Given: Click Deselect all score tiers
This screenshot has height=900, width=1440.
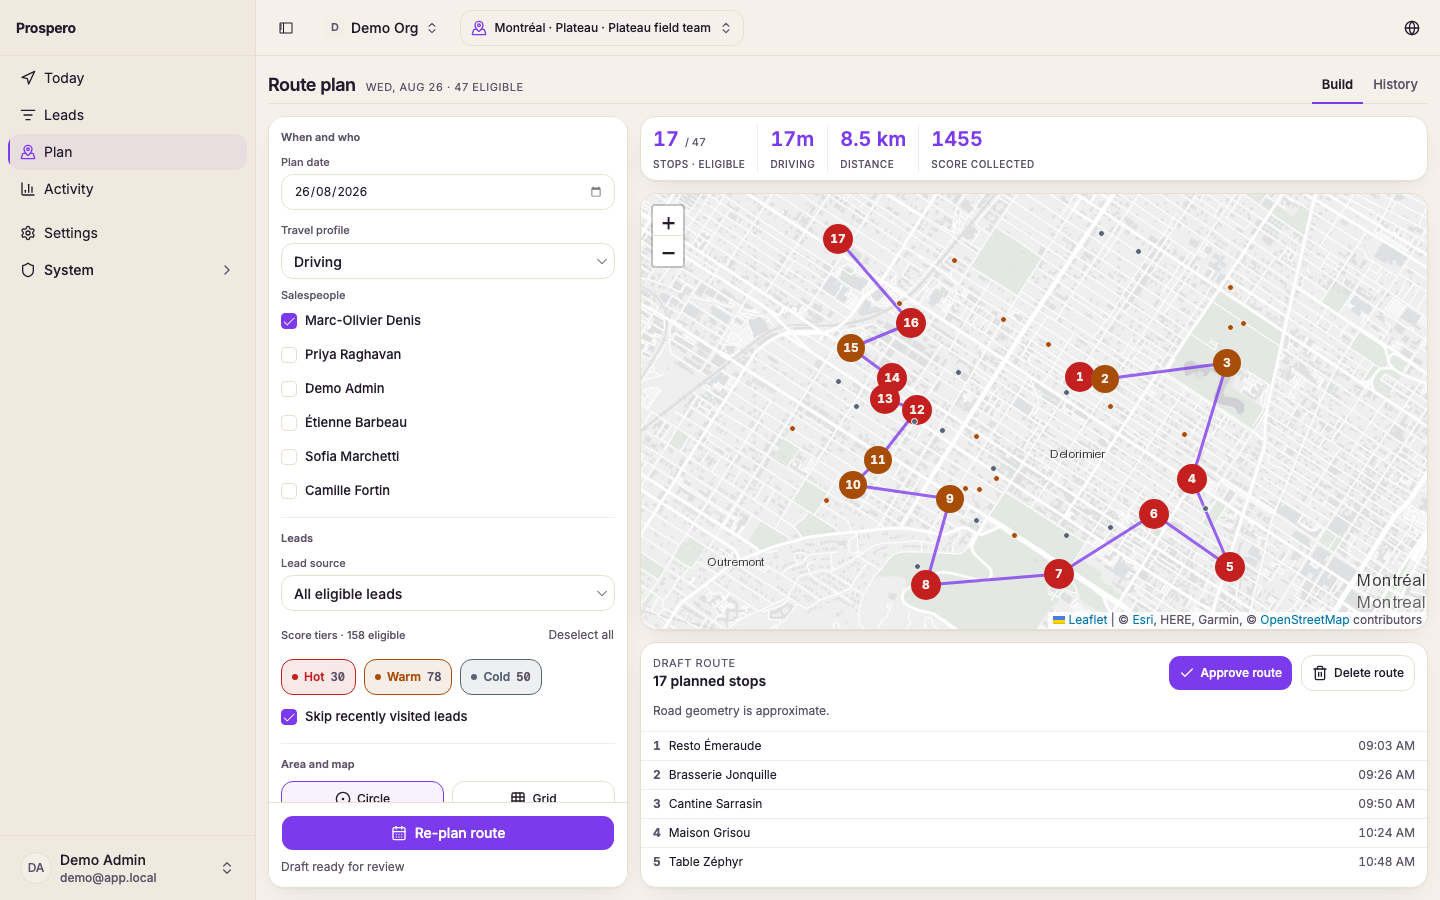Looking at the screenshot, I should coord(581,635).
